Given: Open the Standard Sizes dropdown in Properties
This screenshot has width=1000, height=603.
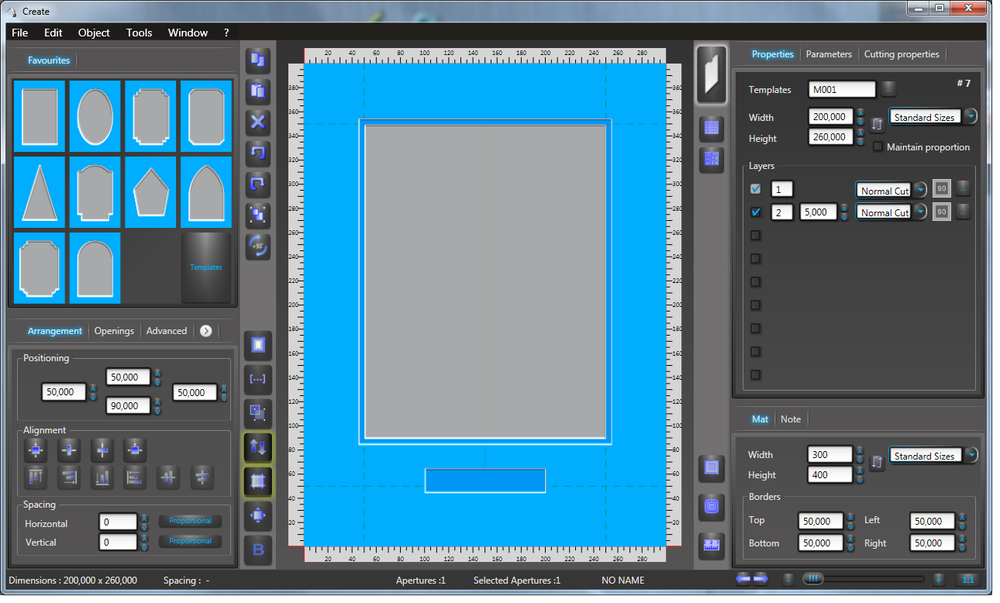Looking at the screenshot, I should [971, 117].
